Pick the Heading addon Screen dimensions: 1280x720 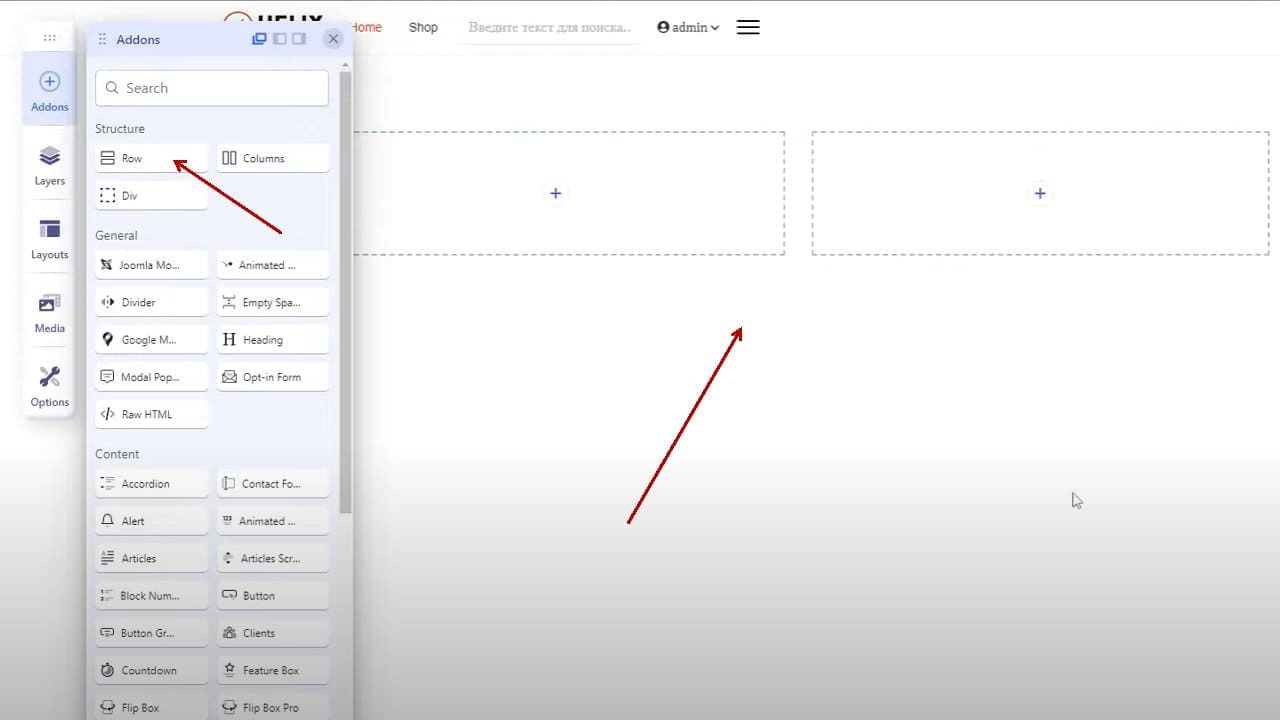click(272, 340)
